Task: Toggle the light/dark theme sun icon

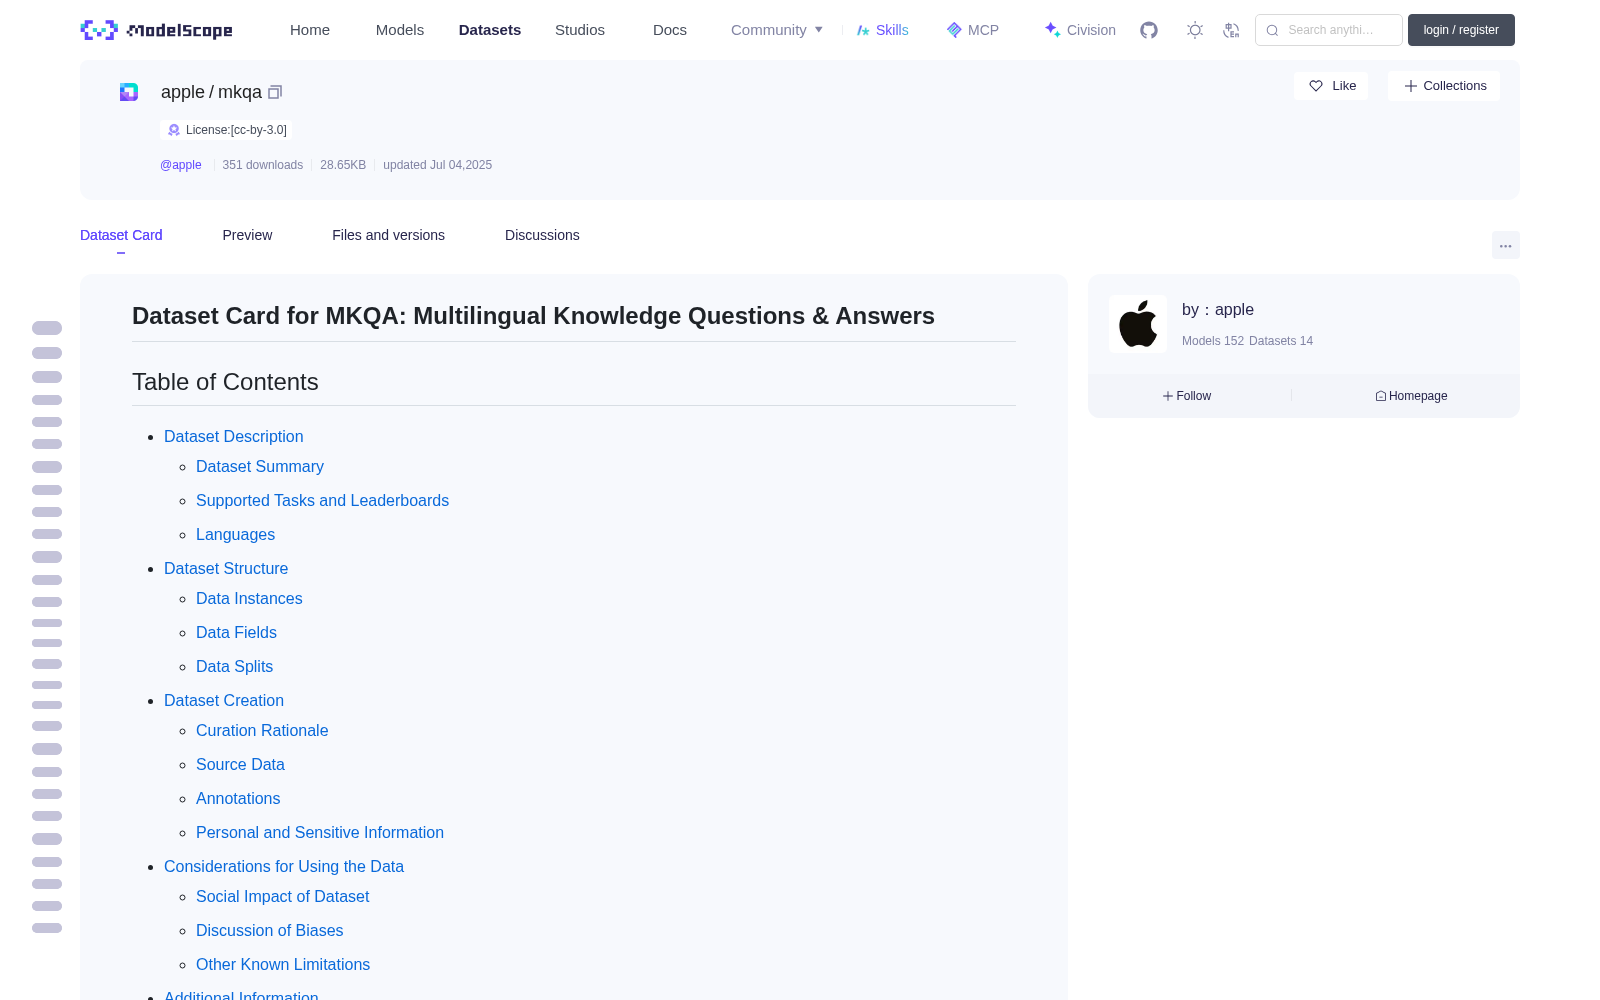Action: point(1194,30)
